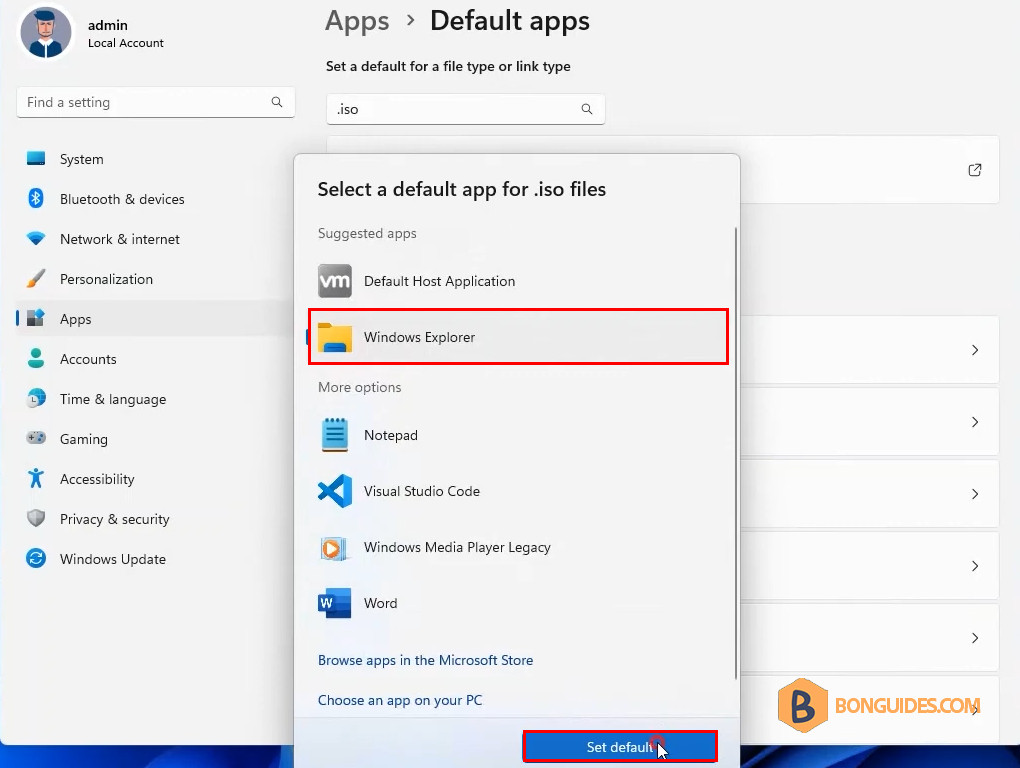Click the Network wifi icon in sidebar
The height and width of the screenshot is (768, 1020).
[36, 239]
